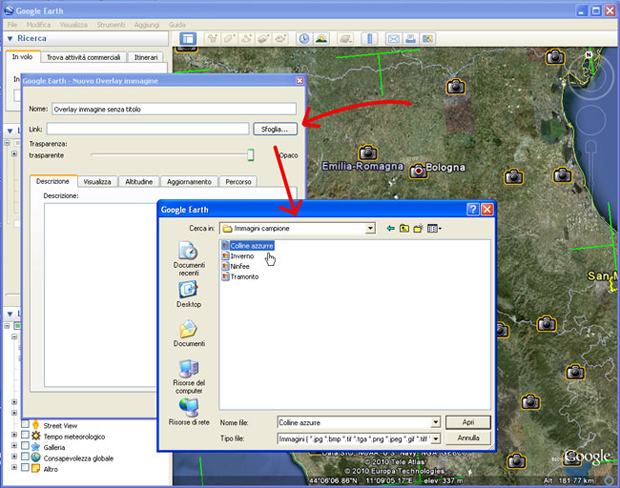The height and width of the screenshot is (488, 620).
Task: Select the Colline azzurre image file
Action: tap(248, 246)
